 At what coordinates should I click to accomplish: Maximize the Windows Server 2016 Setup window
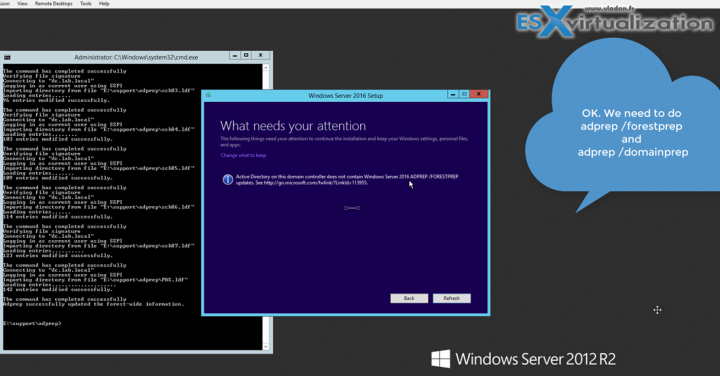[x=464, y=94]
